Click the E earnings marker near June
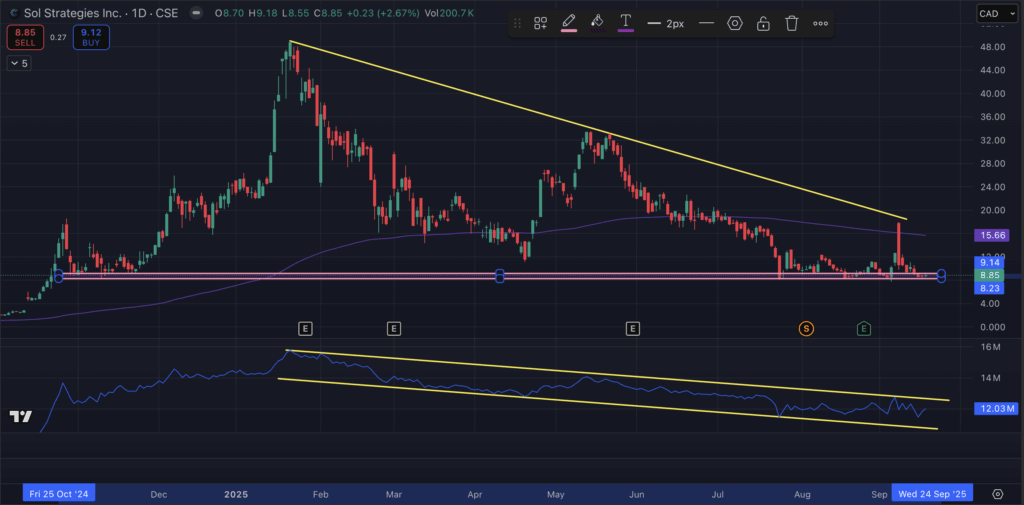Image resolution: width=1024 pixels, height=505 pixels. [632, 329]
